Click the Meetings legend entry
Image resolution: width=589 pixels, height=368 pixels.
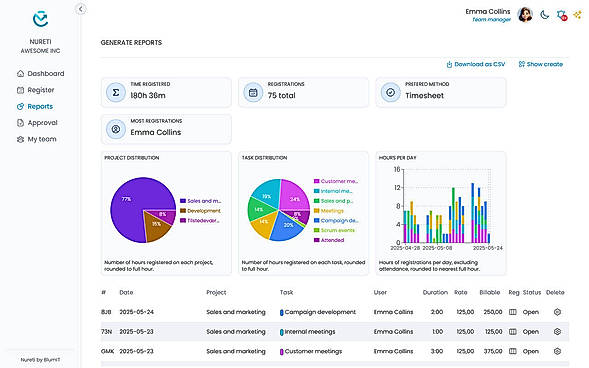tap(329, 211)
